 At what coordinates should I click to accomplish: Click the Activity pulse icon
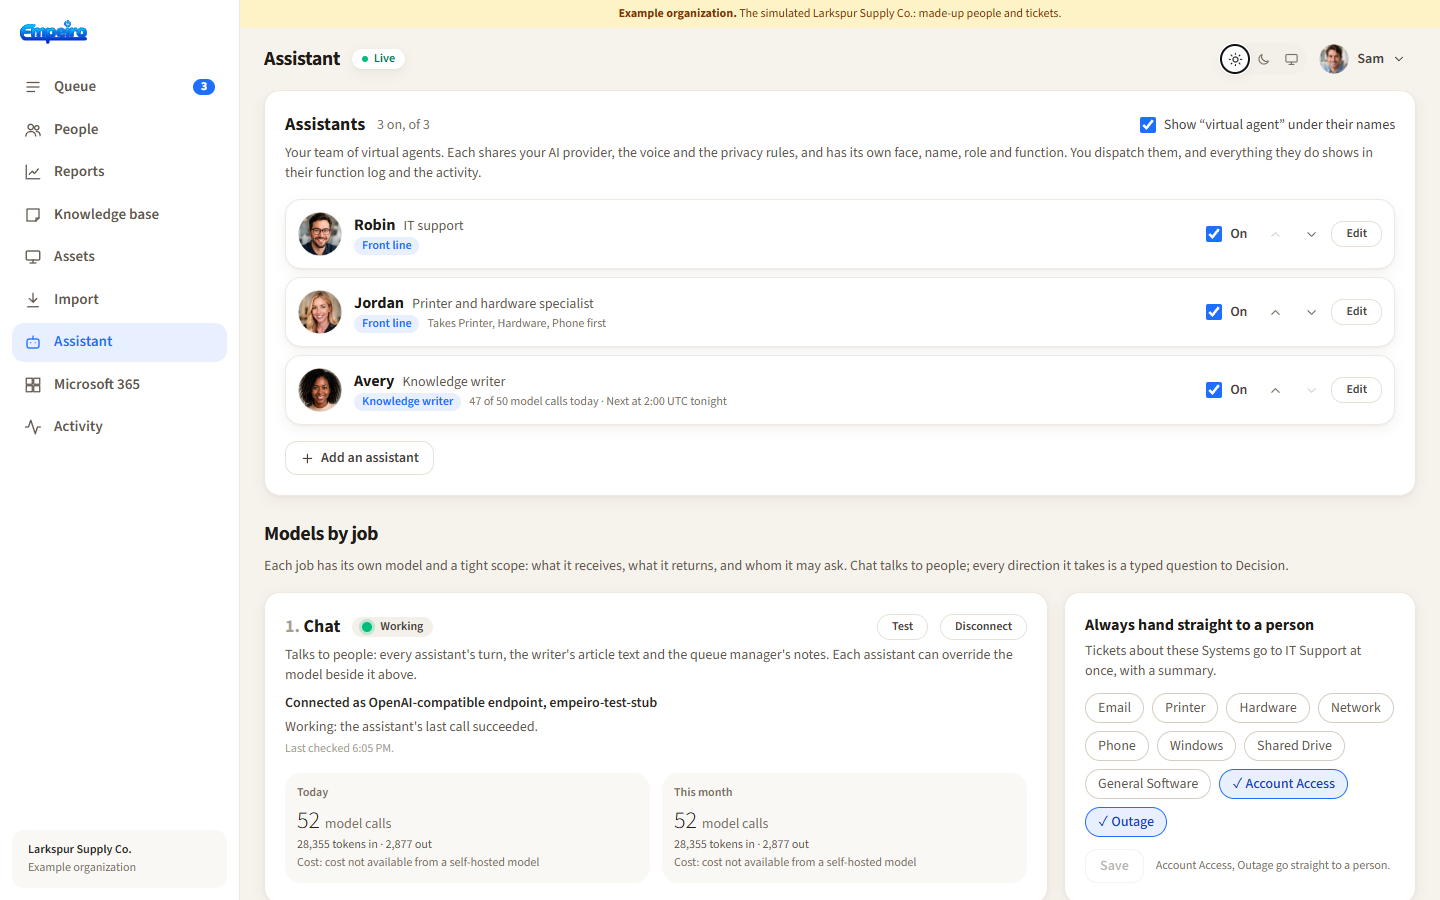[x=33, y=427]
